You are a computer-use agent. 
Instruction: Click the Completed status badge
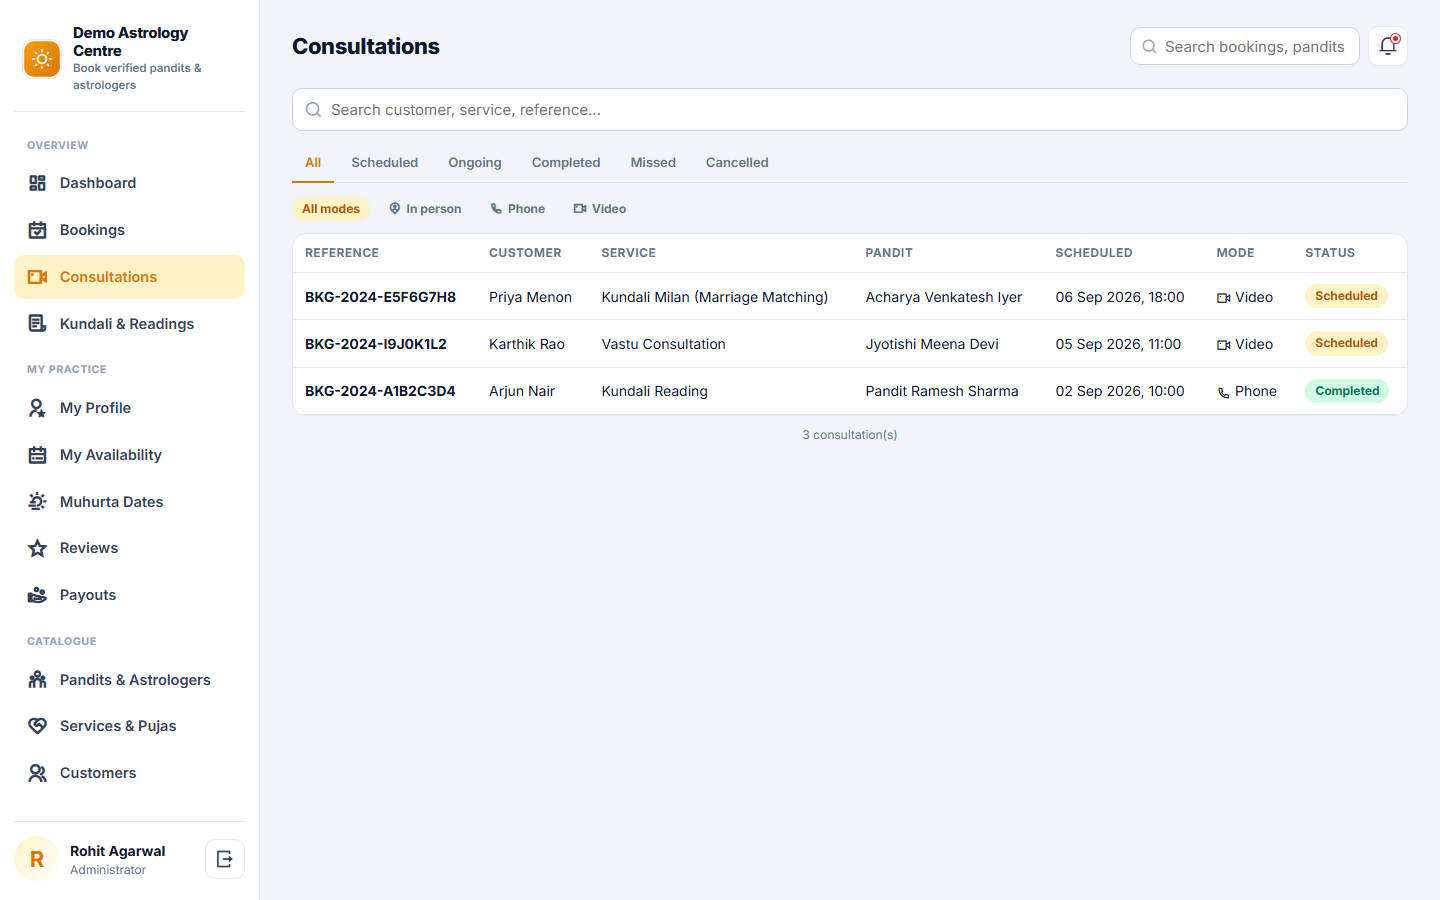pos(1347,391)
